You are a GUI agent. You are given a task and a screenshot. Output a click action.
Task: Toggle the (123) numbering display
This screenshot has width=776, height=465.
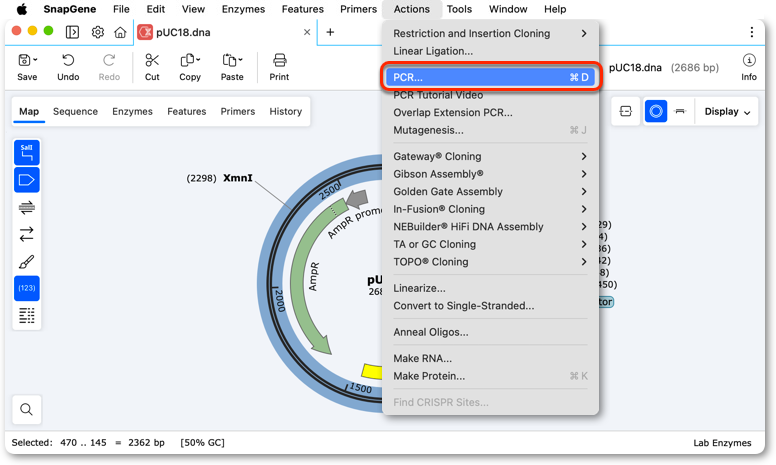tap(27, 288)
